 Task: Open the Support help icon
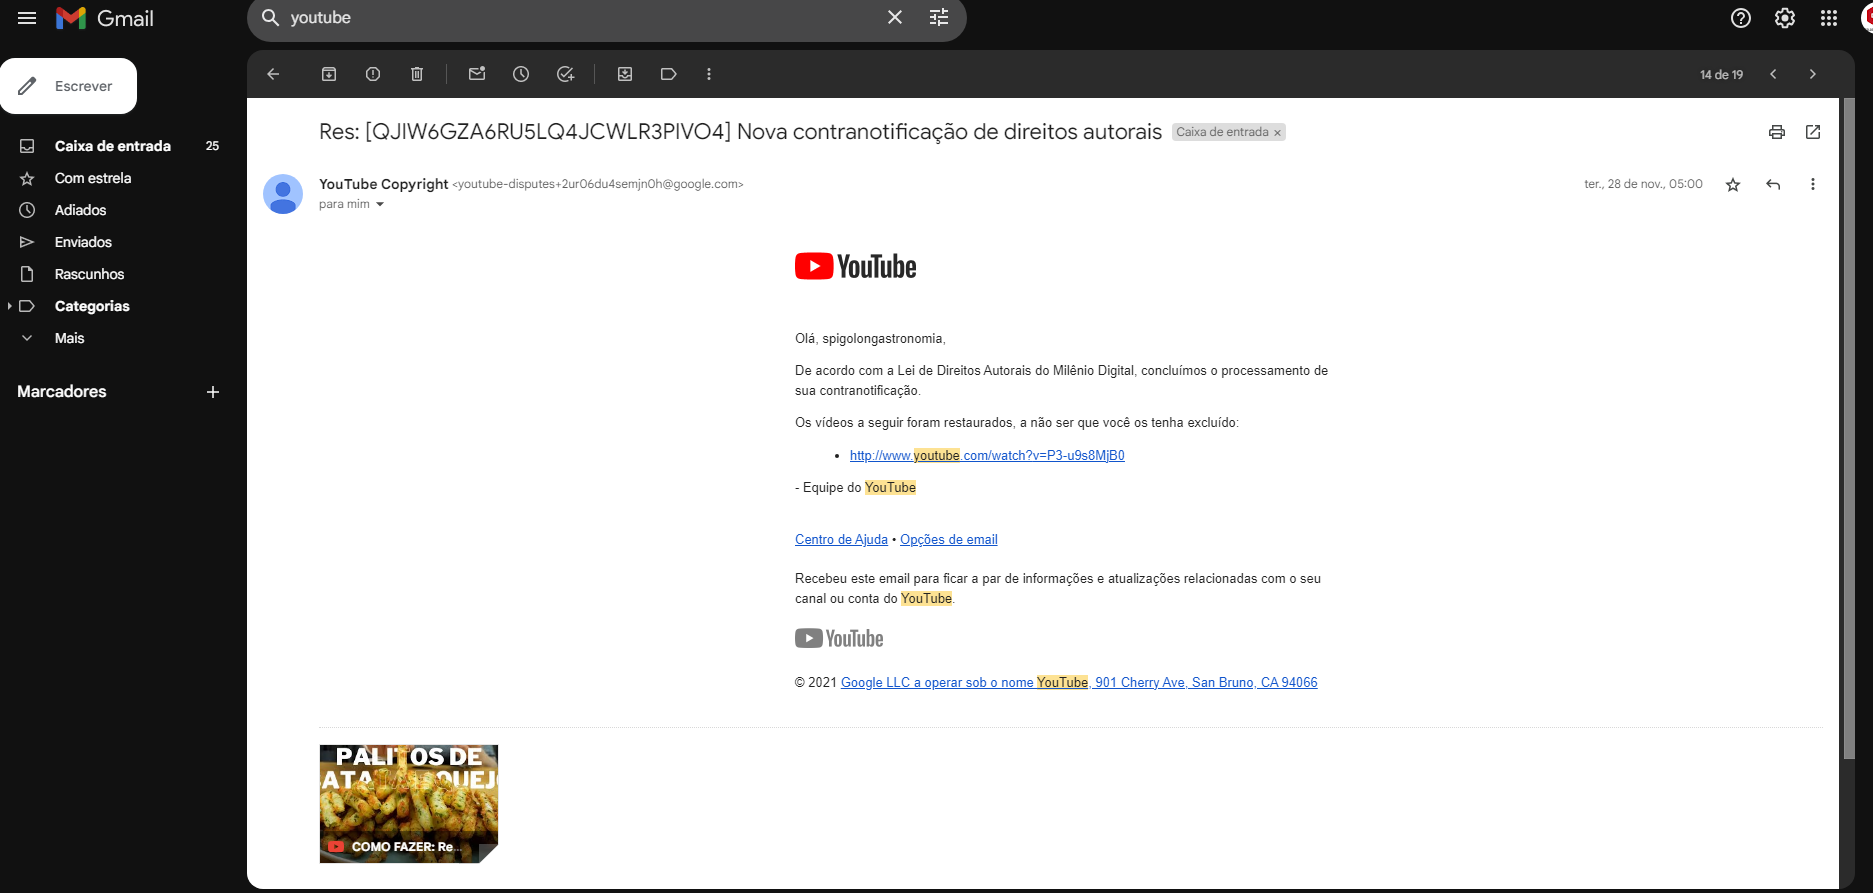1741,18
